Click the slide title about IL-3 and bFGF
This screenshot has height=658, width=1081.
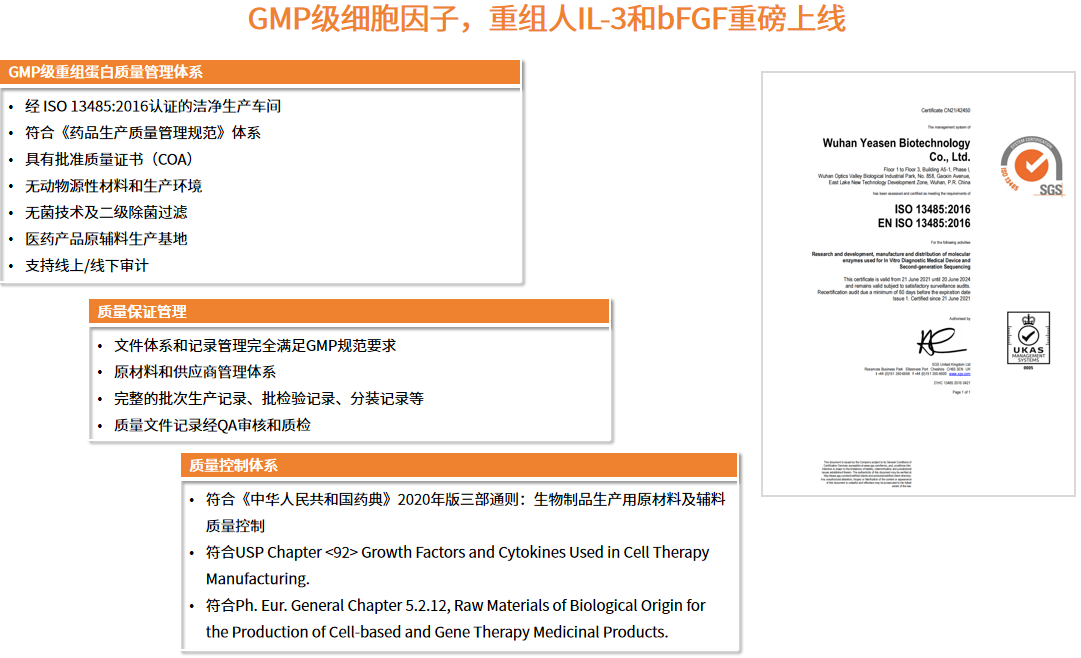click(x=548, y=18)
